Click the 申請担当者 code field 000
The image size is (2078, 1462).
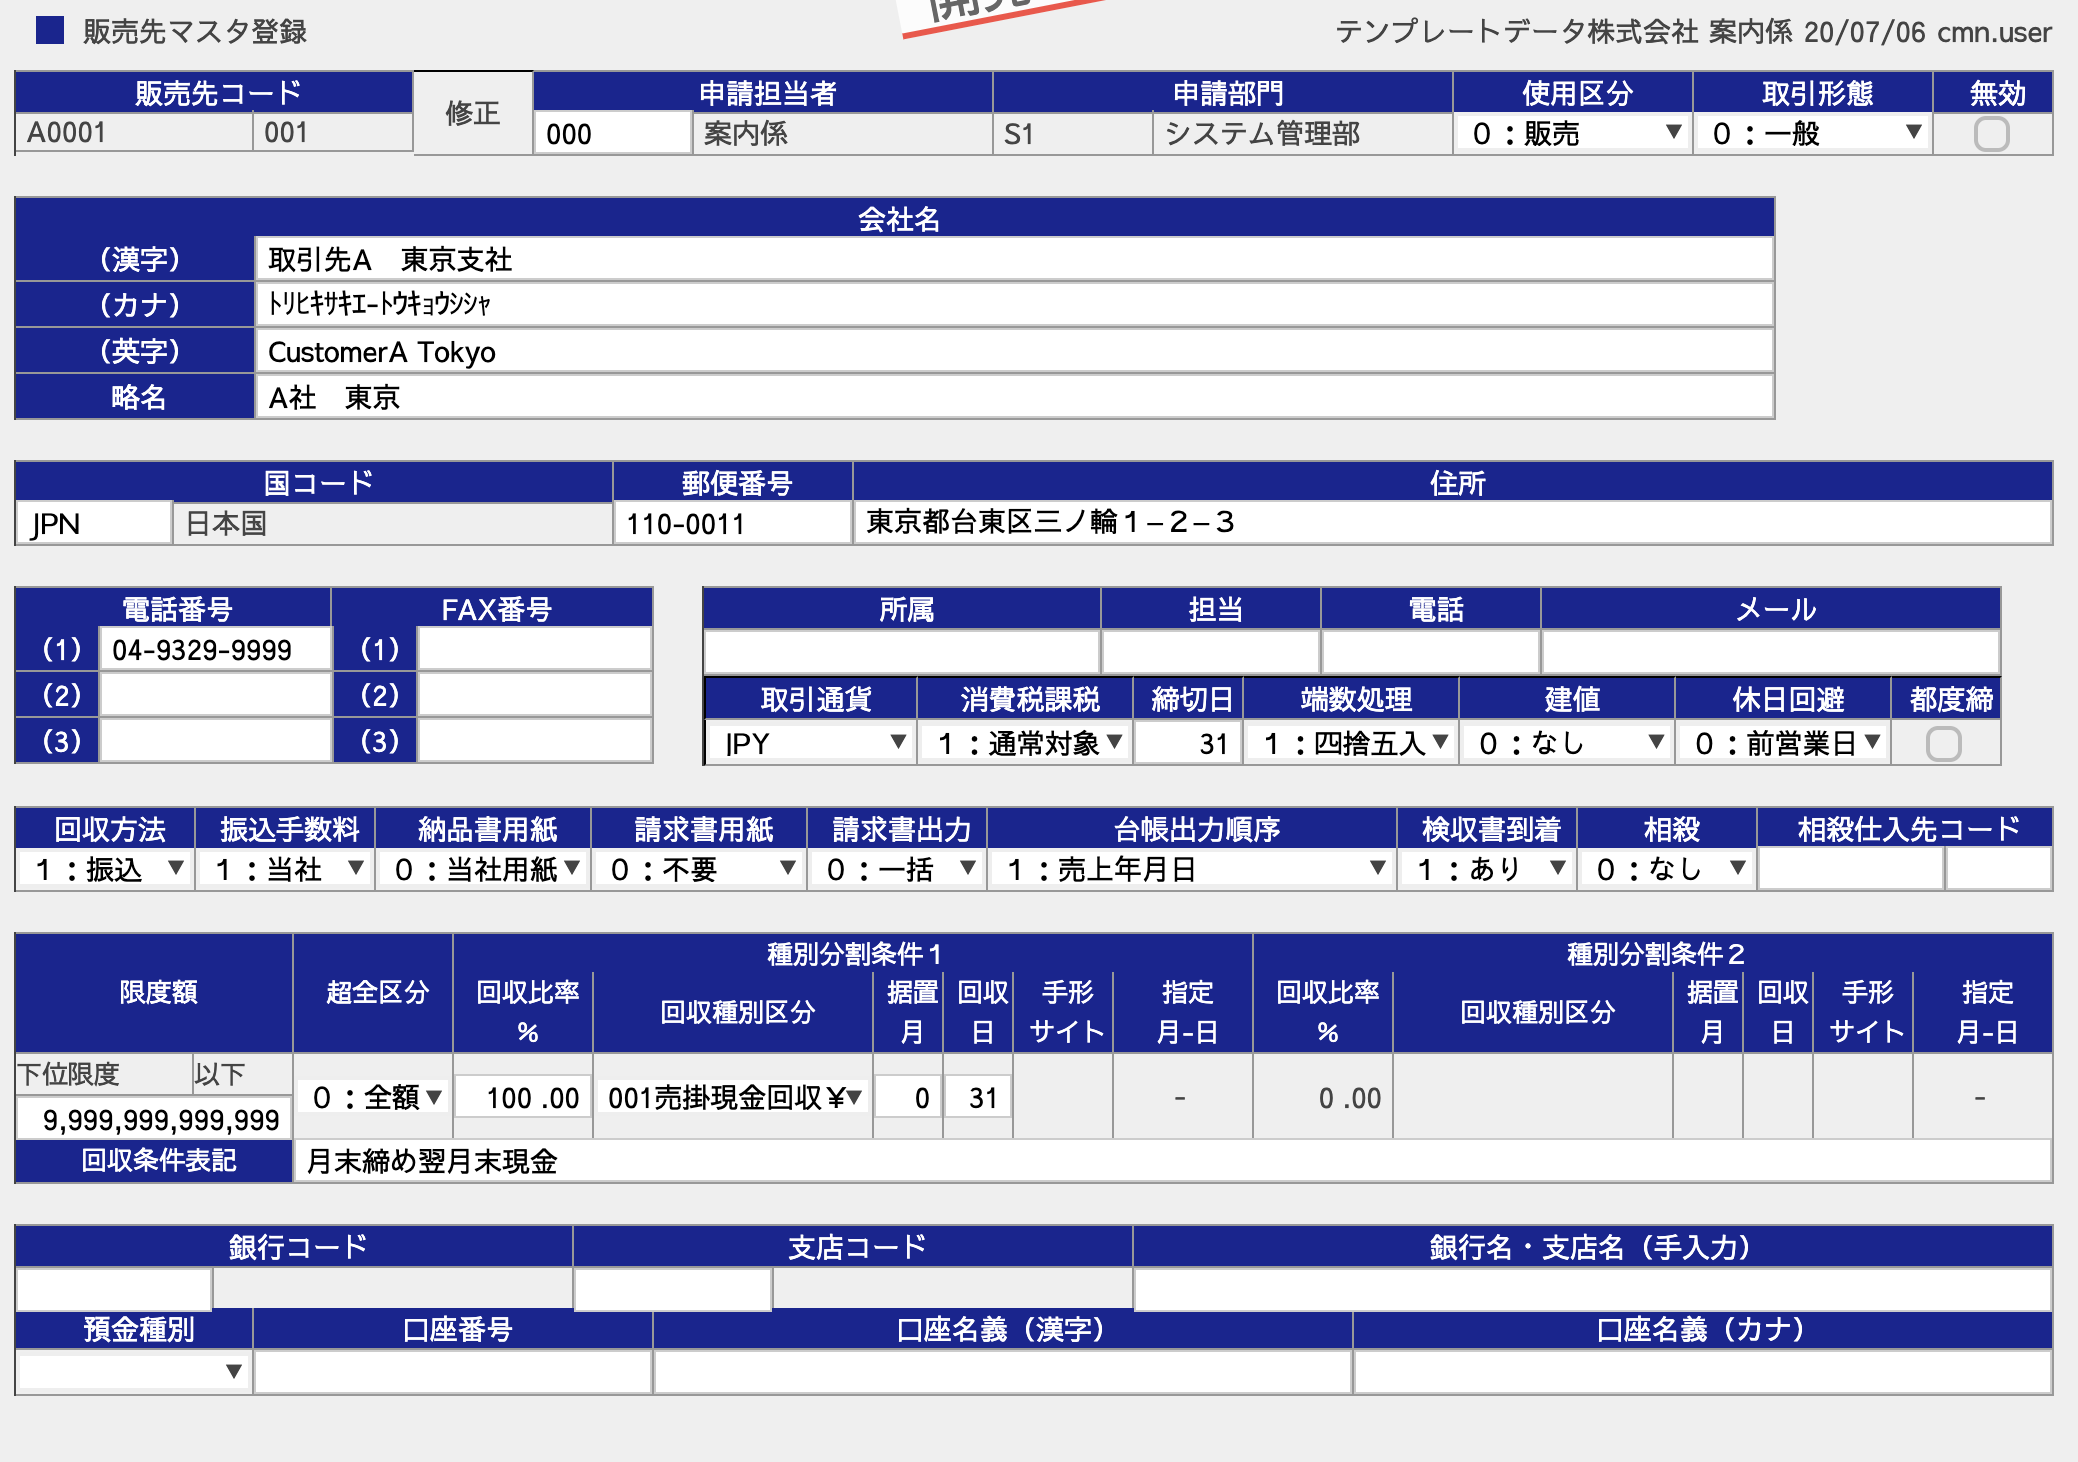[613, 133]
